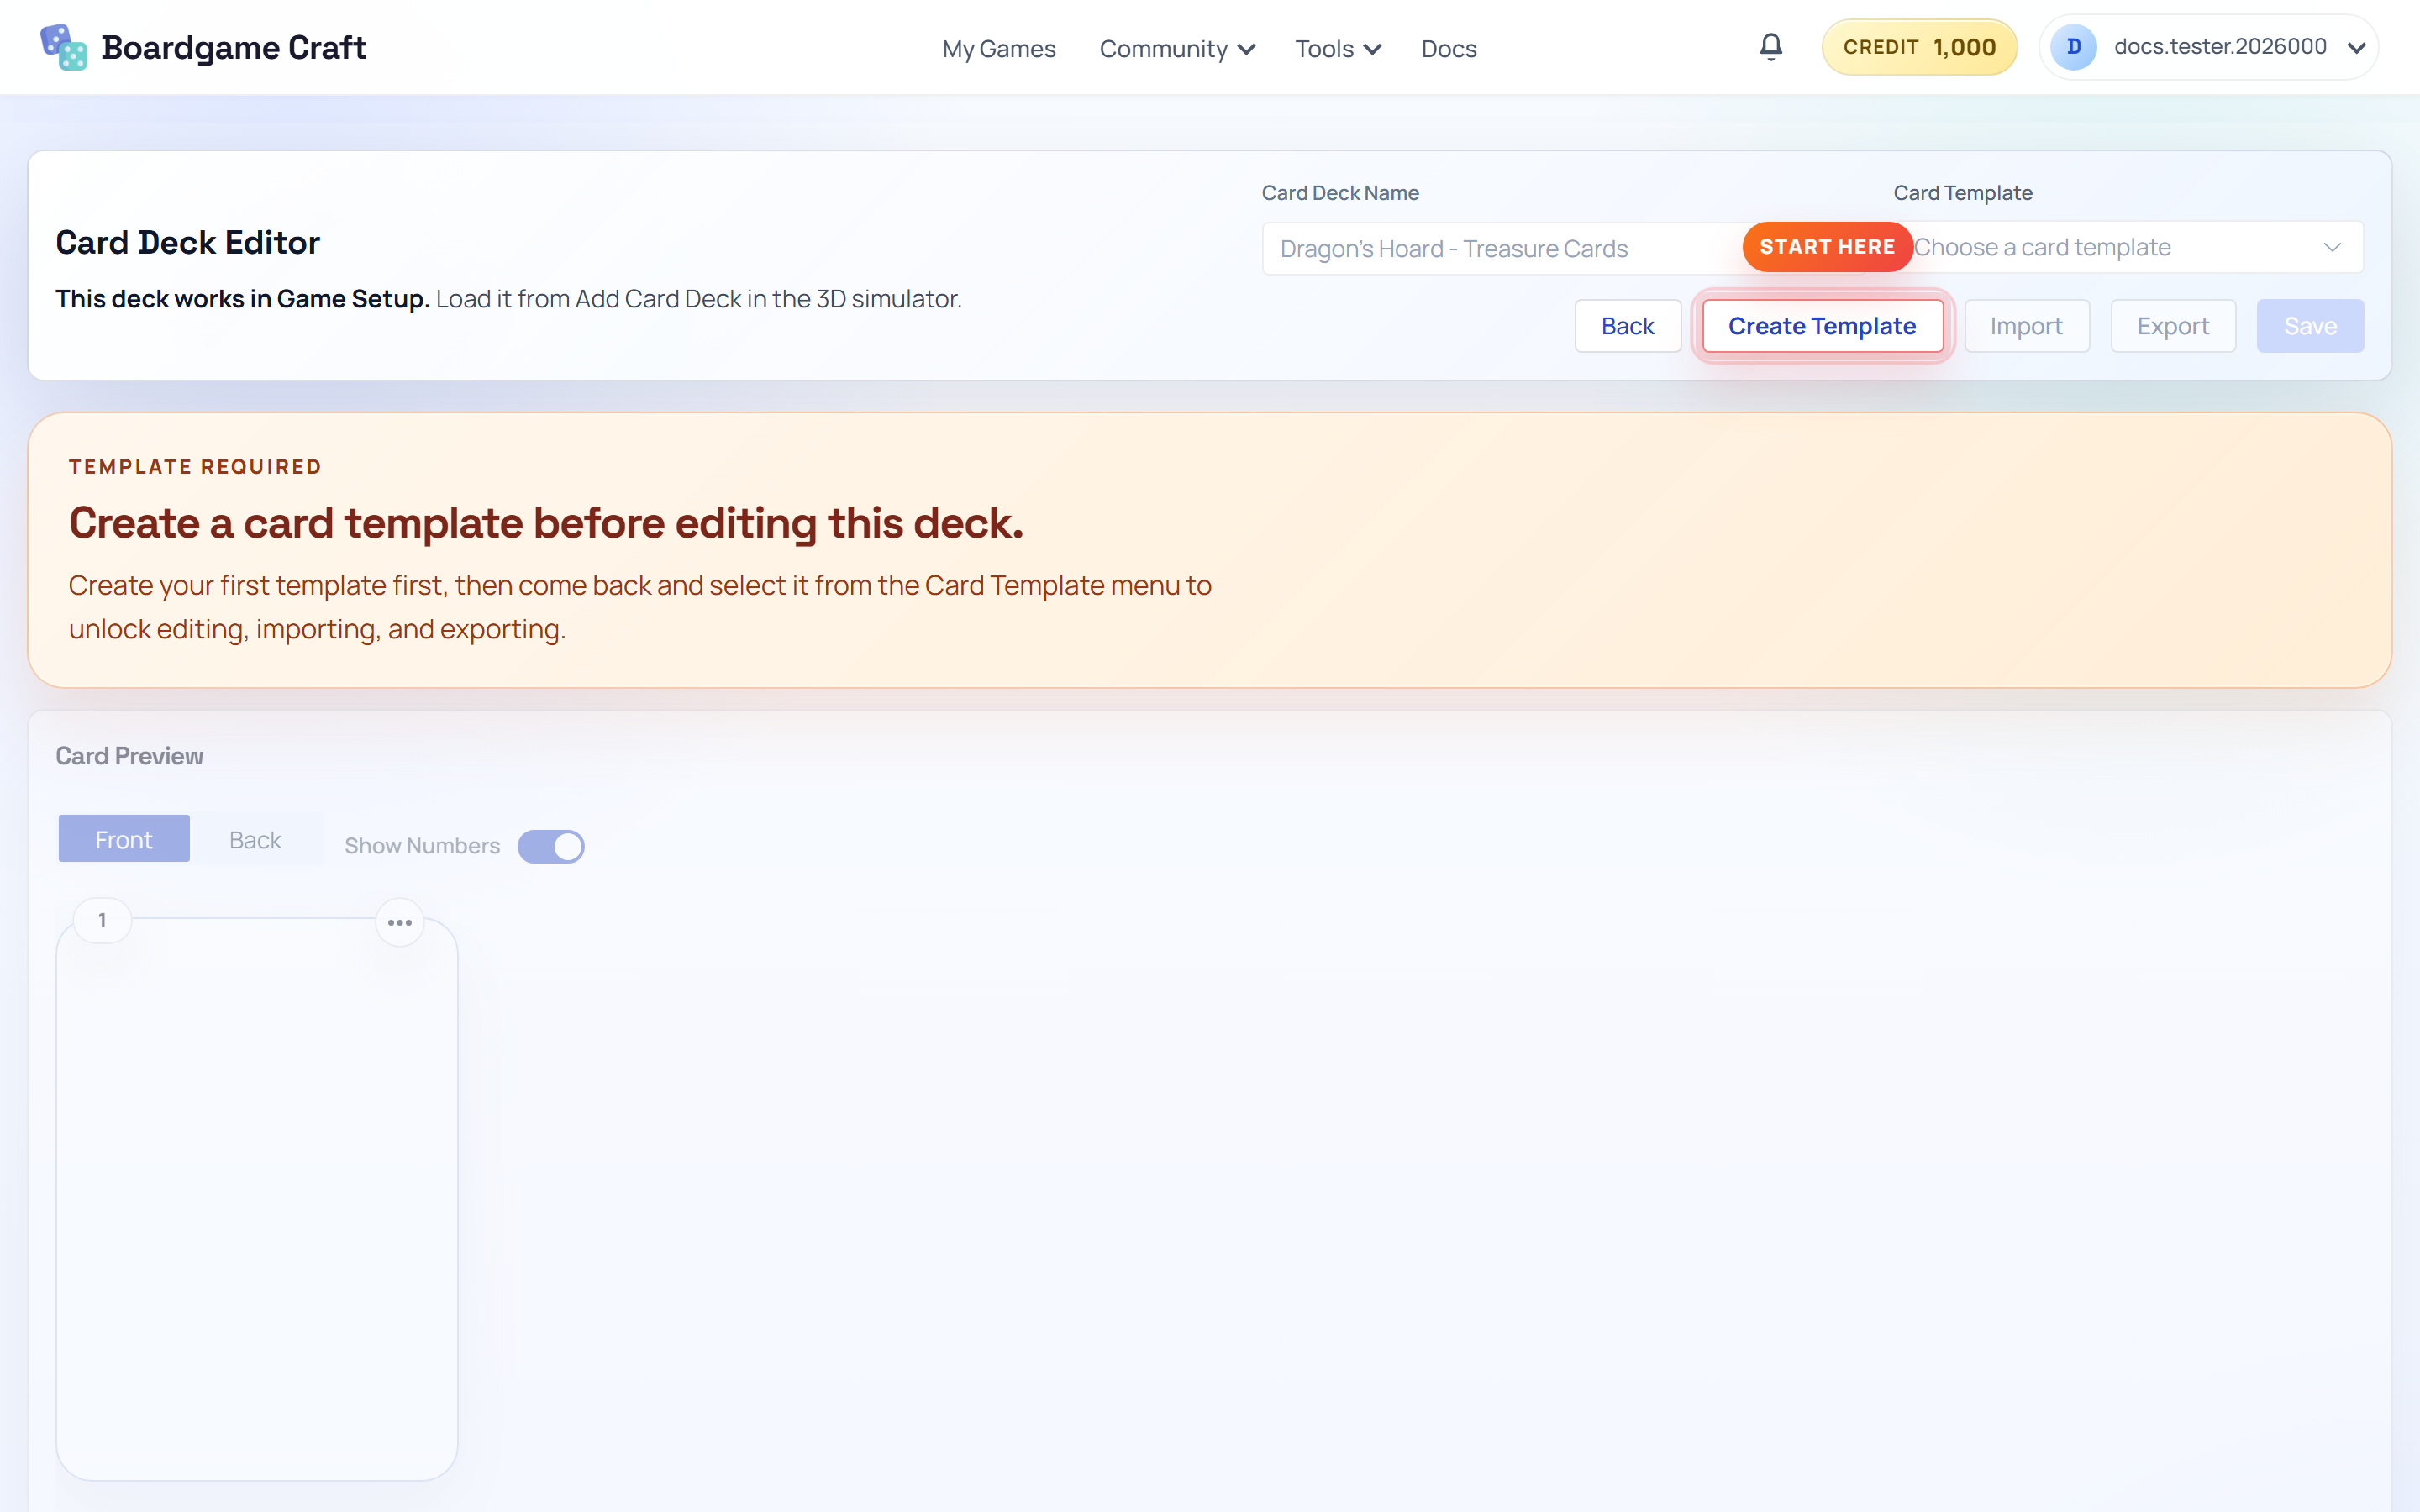Click the card number 1 badge
This screenshot has width=2420, height=1512.
click(x=102, y=920)
